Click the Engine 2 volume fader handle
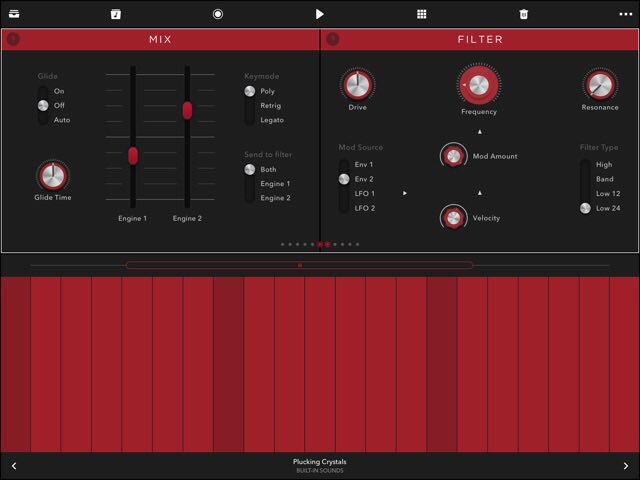Screen dimensions: 640x480 [x=187, y=110]
